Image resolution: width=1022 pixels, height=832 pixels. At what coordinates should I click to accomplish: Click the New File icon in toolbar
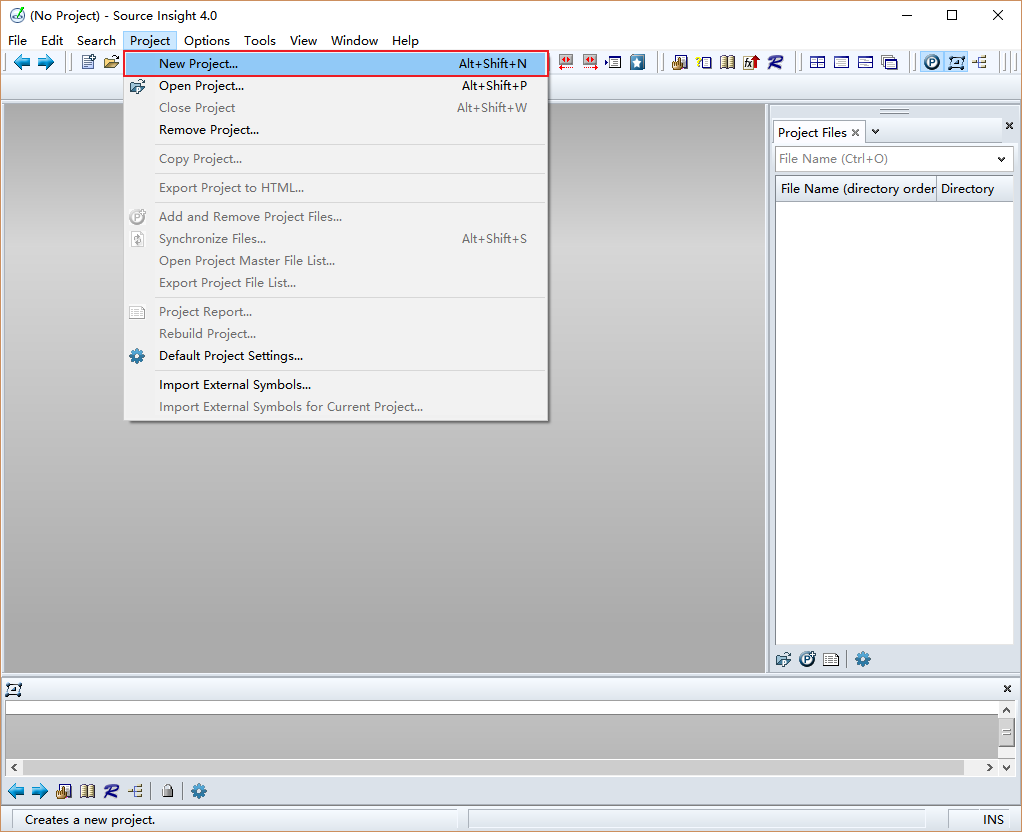pos(89,63)
